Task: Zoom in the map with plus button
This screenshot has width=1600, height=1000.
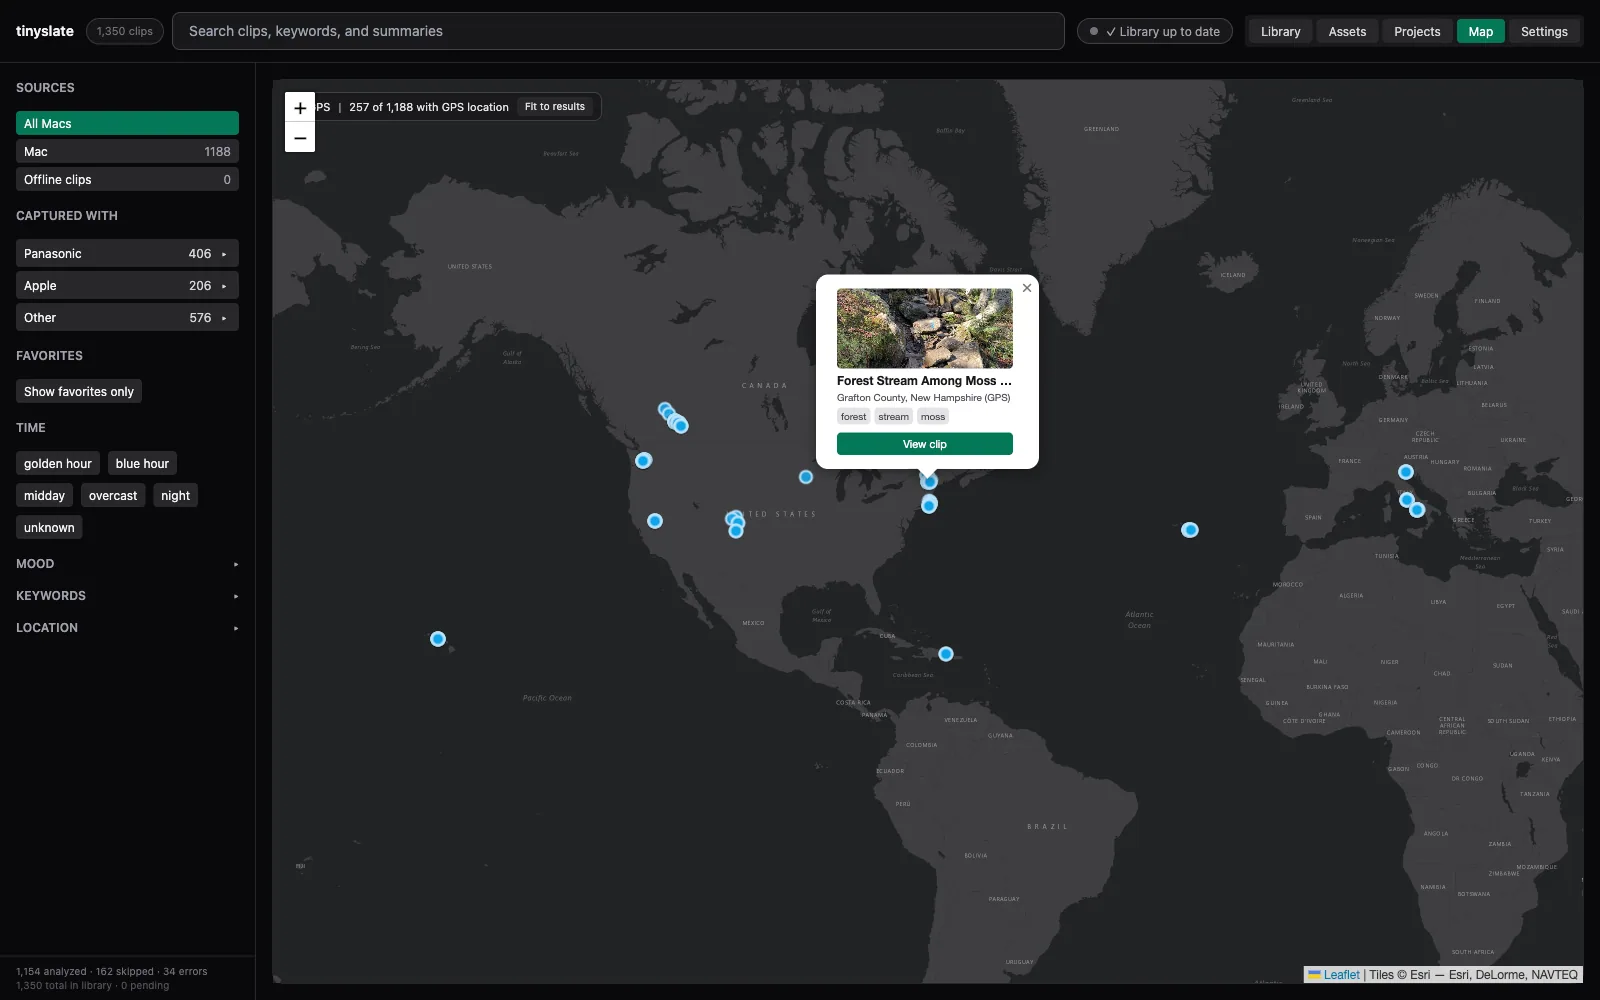Action: (x=300, y=107)
